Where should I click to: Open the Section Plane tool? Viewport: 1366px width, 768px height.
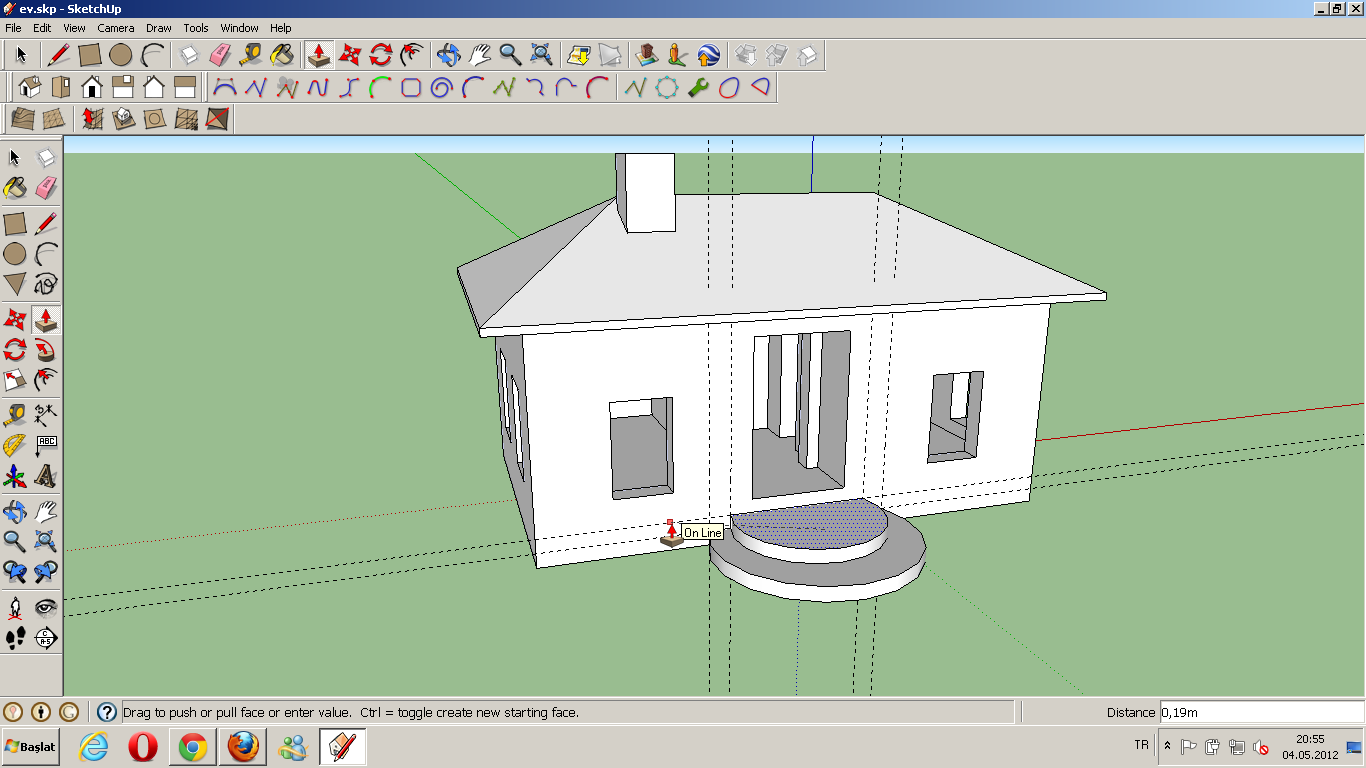45,638
